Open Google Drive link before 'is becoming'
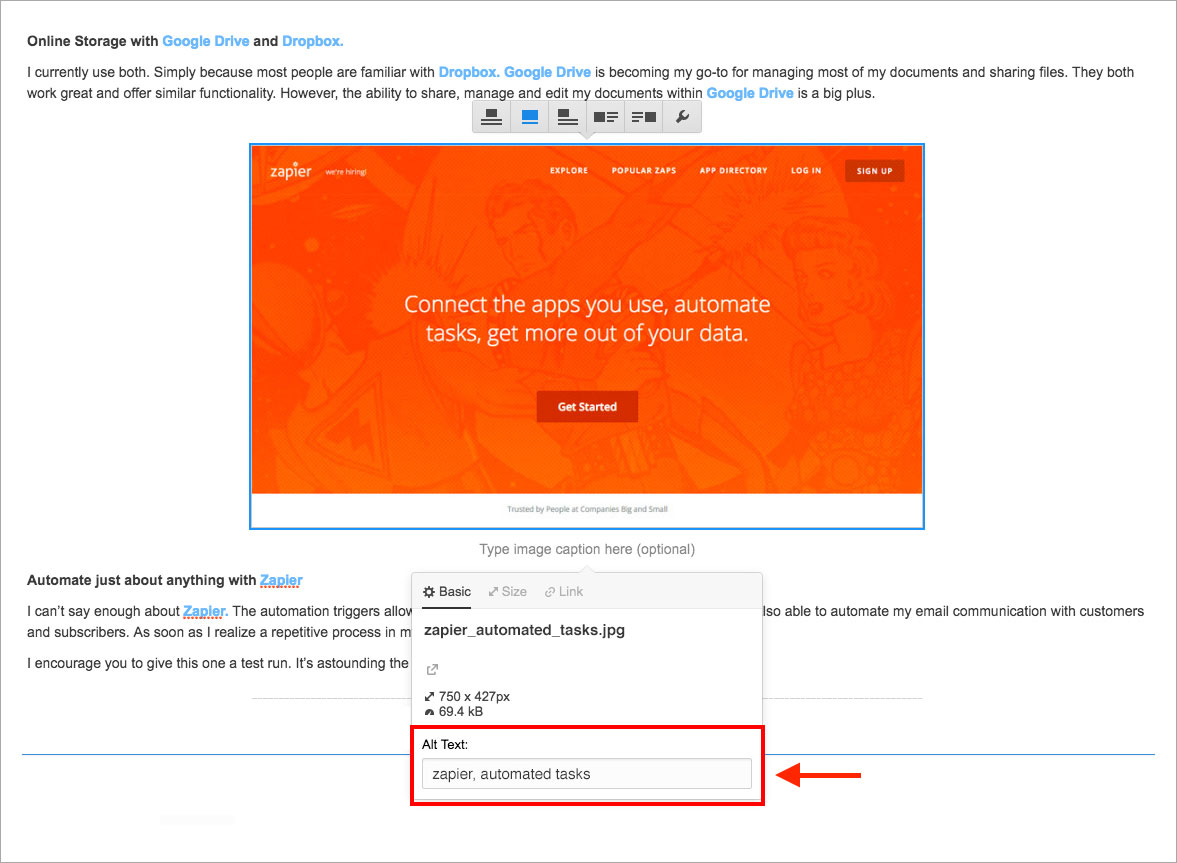 547,72
